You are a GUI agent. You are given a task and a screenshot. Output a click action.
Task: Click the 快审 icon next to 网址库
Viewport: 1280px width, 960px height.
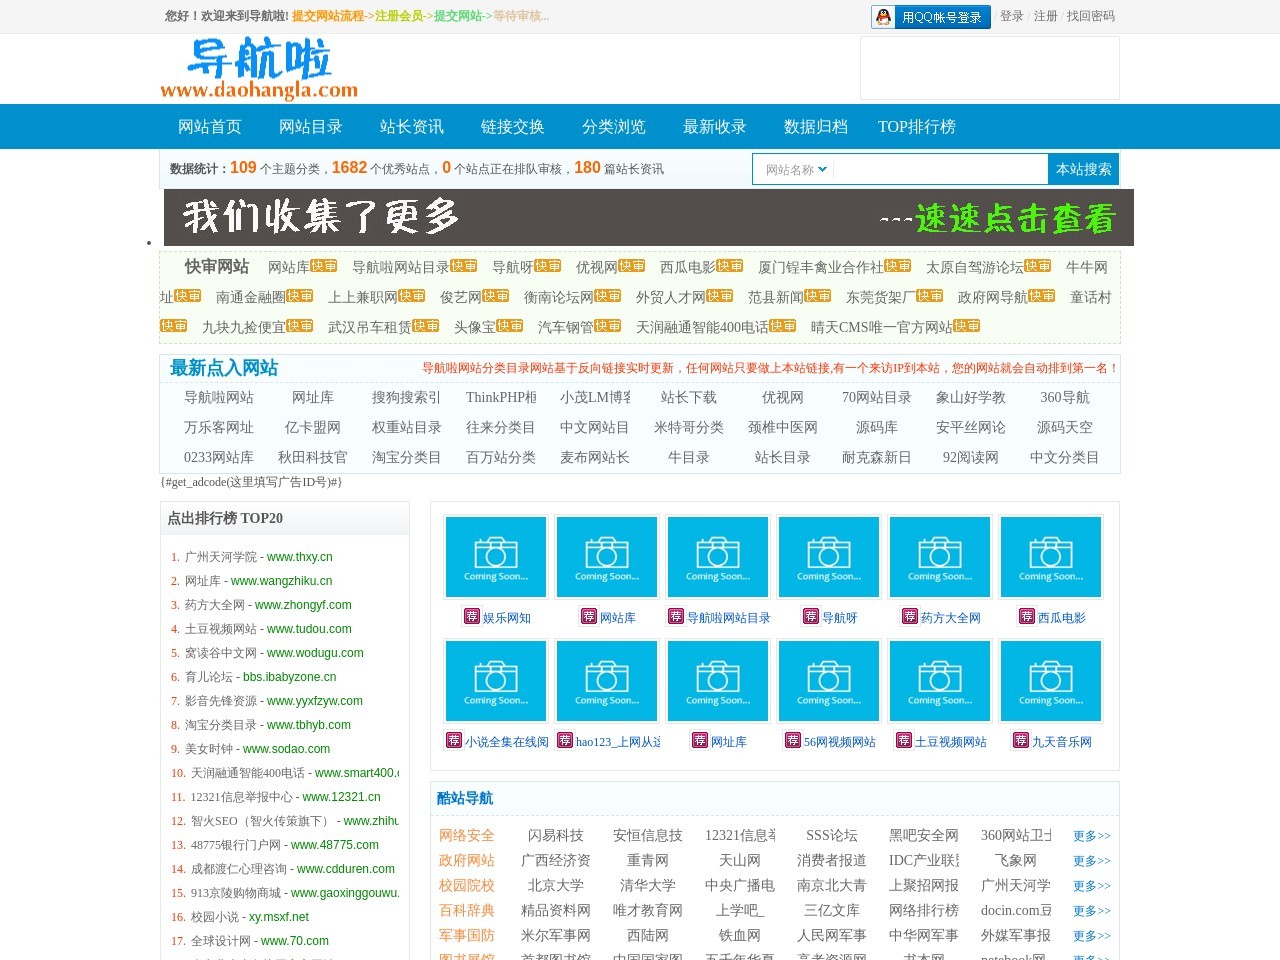[x=324, y=265]
